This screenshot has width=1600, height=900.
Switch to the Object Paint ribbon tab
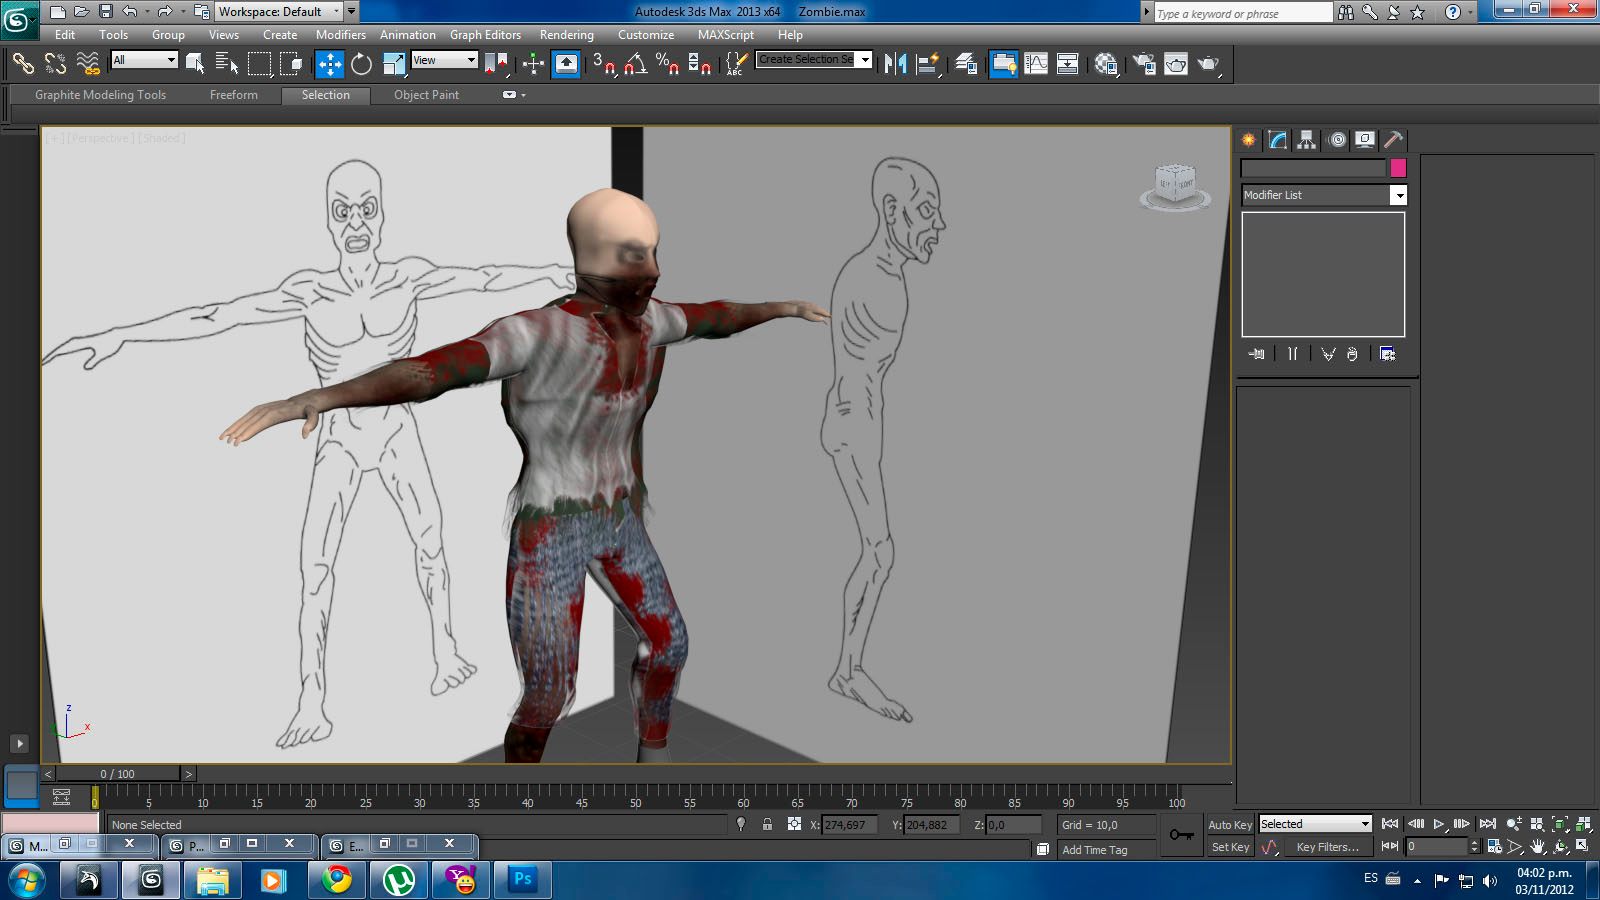426,95
